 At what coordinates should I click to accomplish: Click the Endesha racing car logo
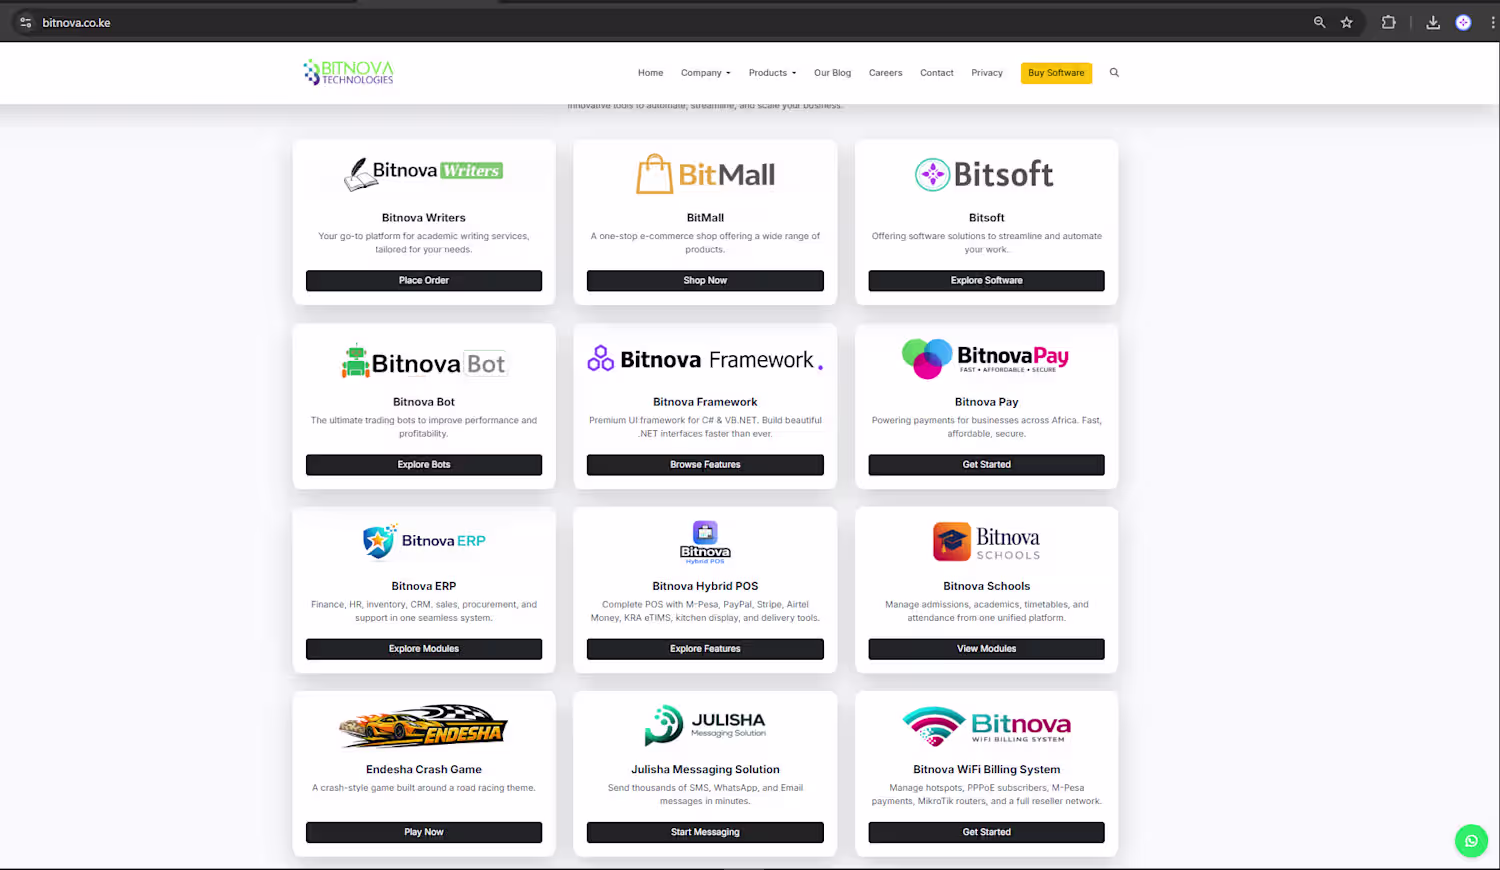coord(423,726)
